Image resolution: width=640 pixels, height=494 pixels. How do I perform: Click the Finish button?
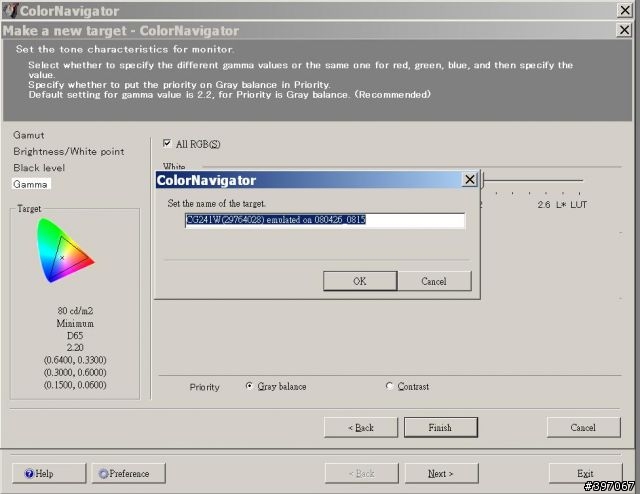coord(440,427)
